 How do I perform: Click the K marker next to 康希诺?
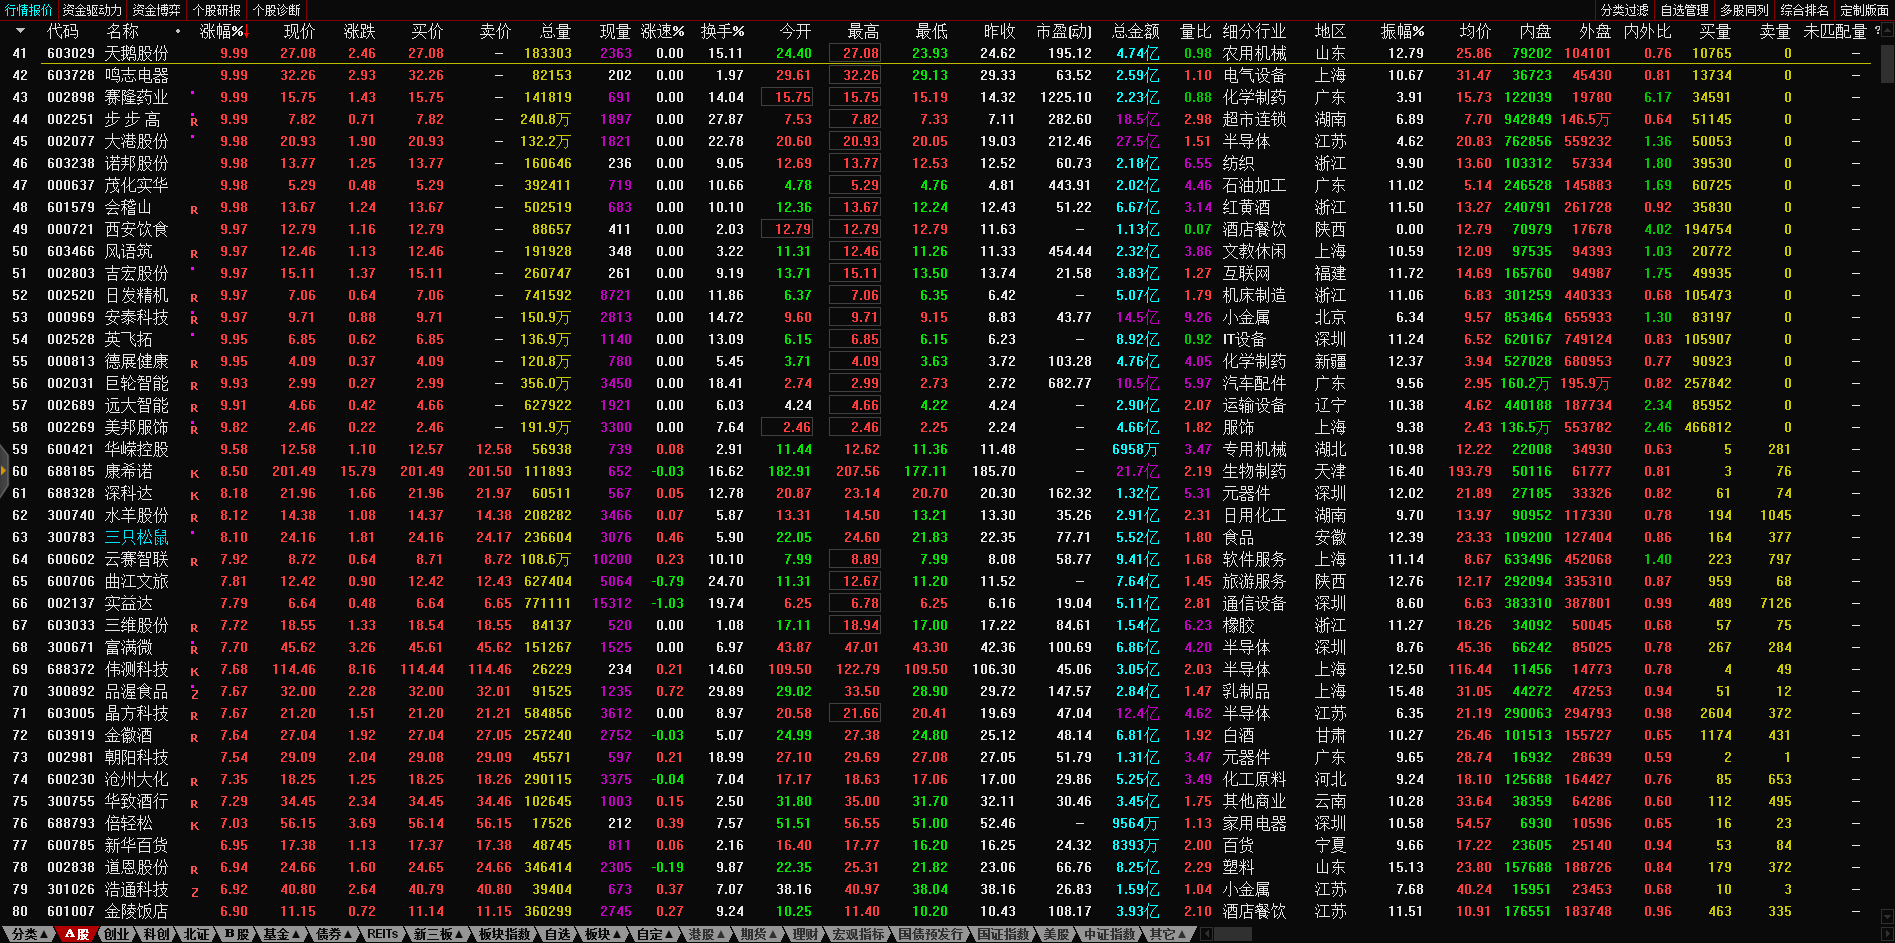click(x=194, y=473)
